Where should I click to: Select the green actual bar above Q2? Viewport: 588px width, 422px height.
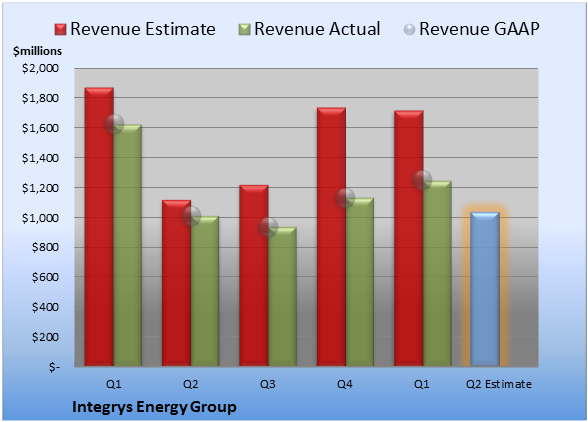pyautogui.click(x=205, y=291)
